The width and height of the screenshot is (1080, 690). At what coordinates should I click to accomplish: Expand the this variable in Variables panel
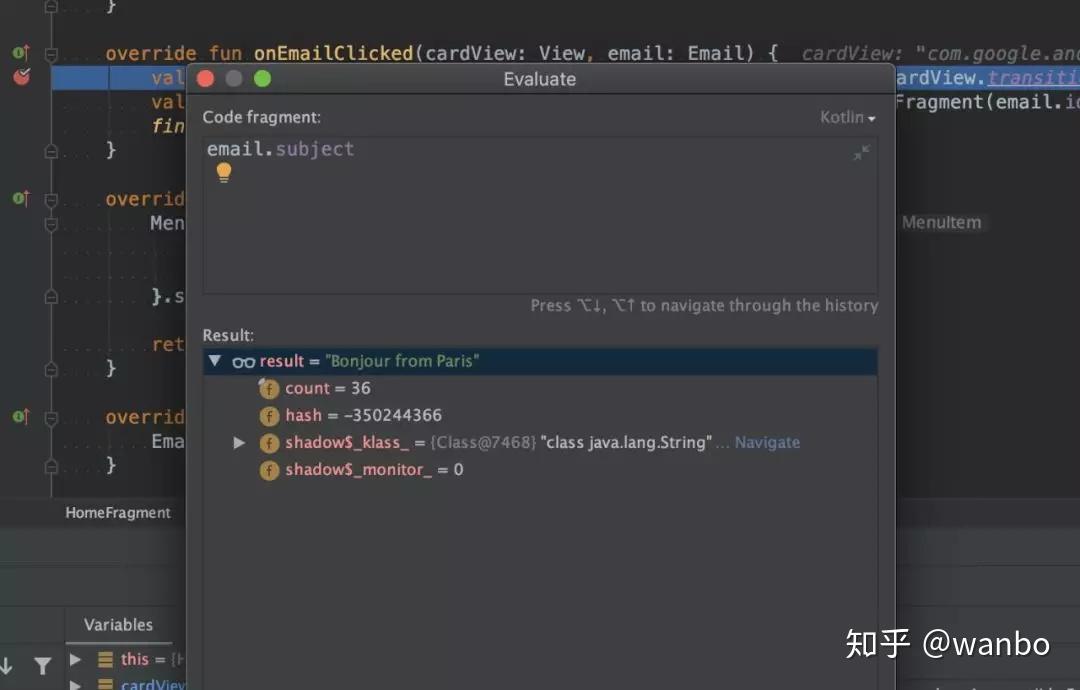click(74, 659)
